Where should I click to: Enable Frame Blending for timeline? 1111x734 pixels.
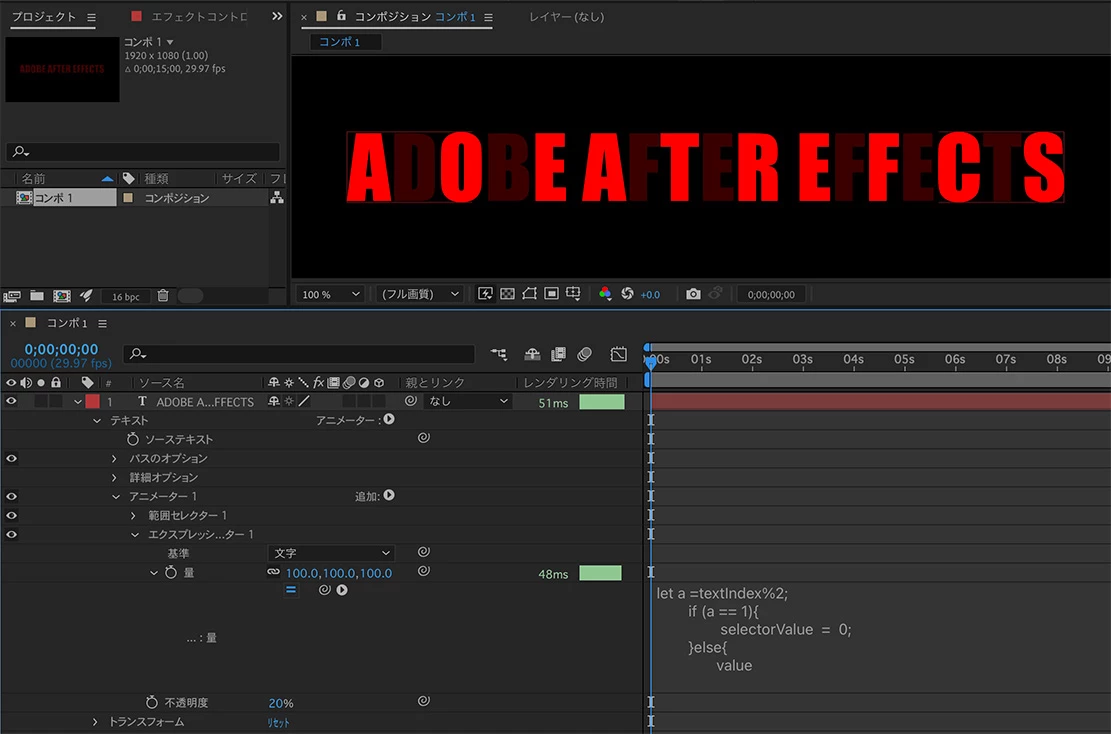558,354
